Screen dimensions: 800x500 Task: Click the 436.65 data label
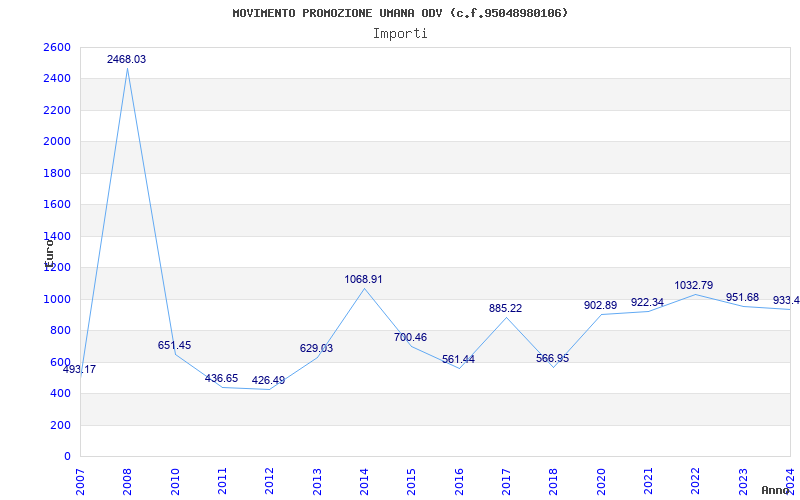click(221, 379)
